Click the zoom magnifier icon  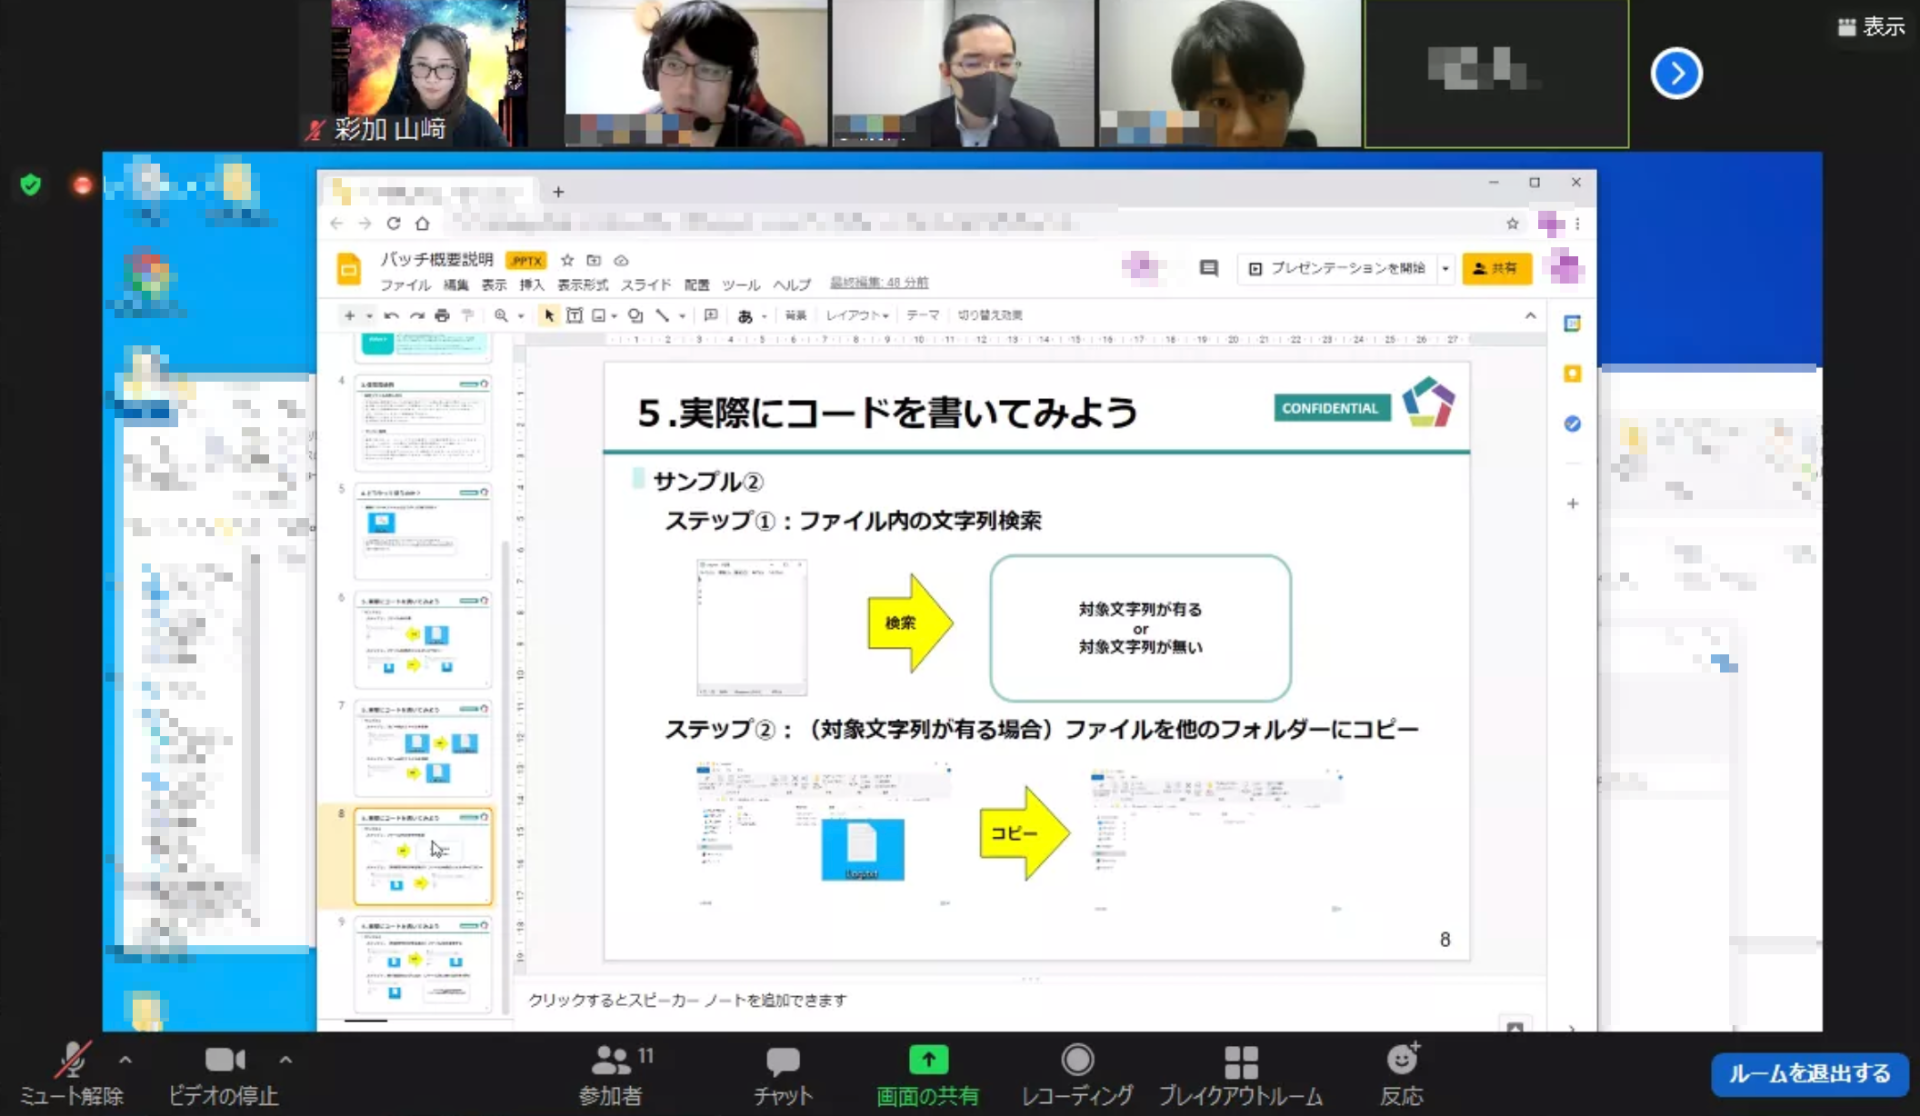(x=501, y=315)
